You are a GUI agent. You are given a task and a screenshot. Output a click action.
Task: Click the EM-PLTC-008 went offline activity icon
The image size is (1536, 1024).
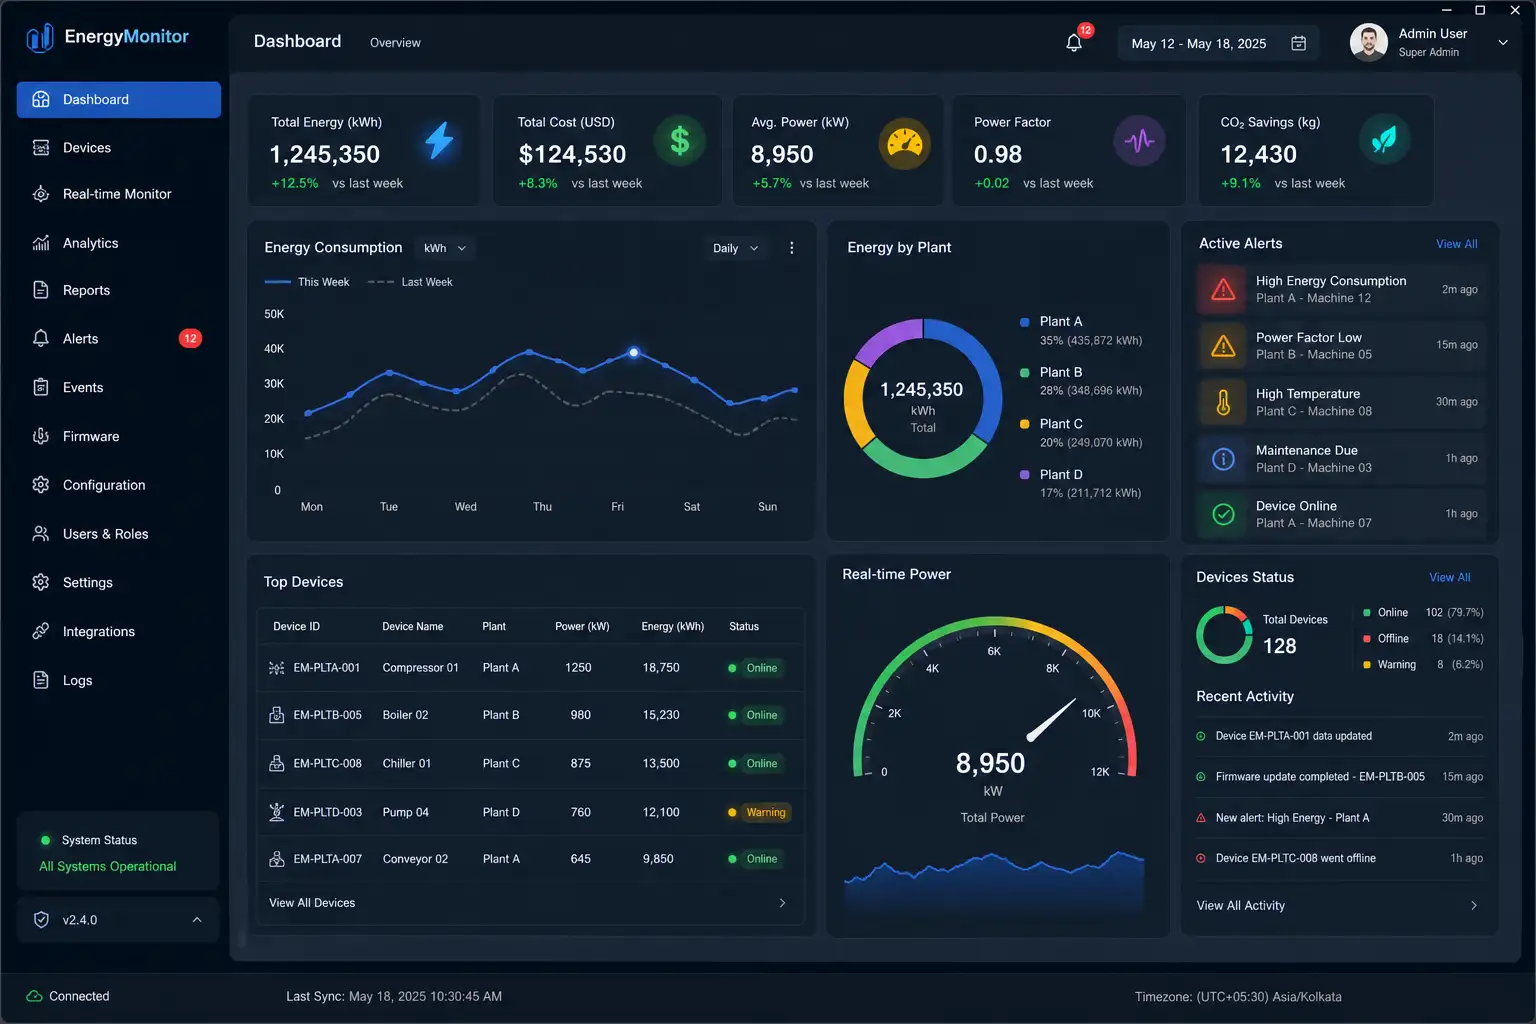click(x=1201, y=858)
